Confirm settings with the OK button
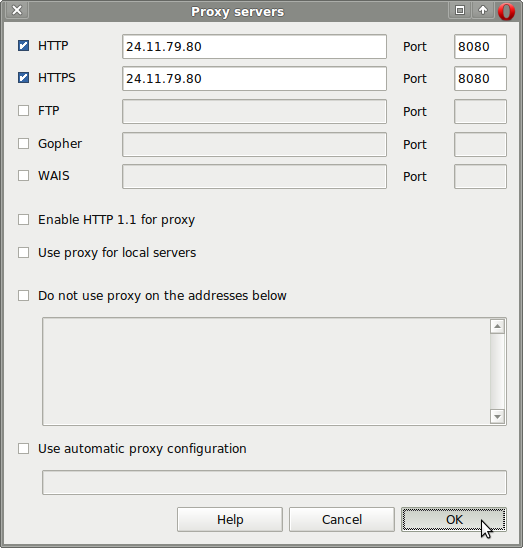 (x=454, y=520)
